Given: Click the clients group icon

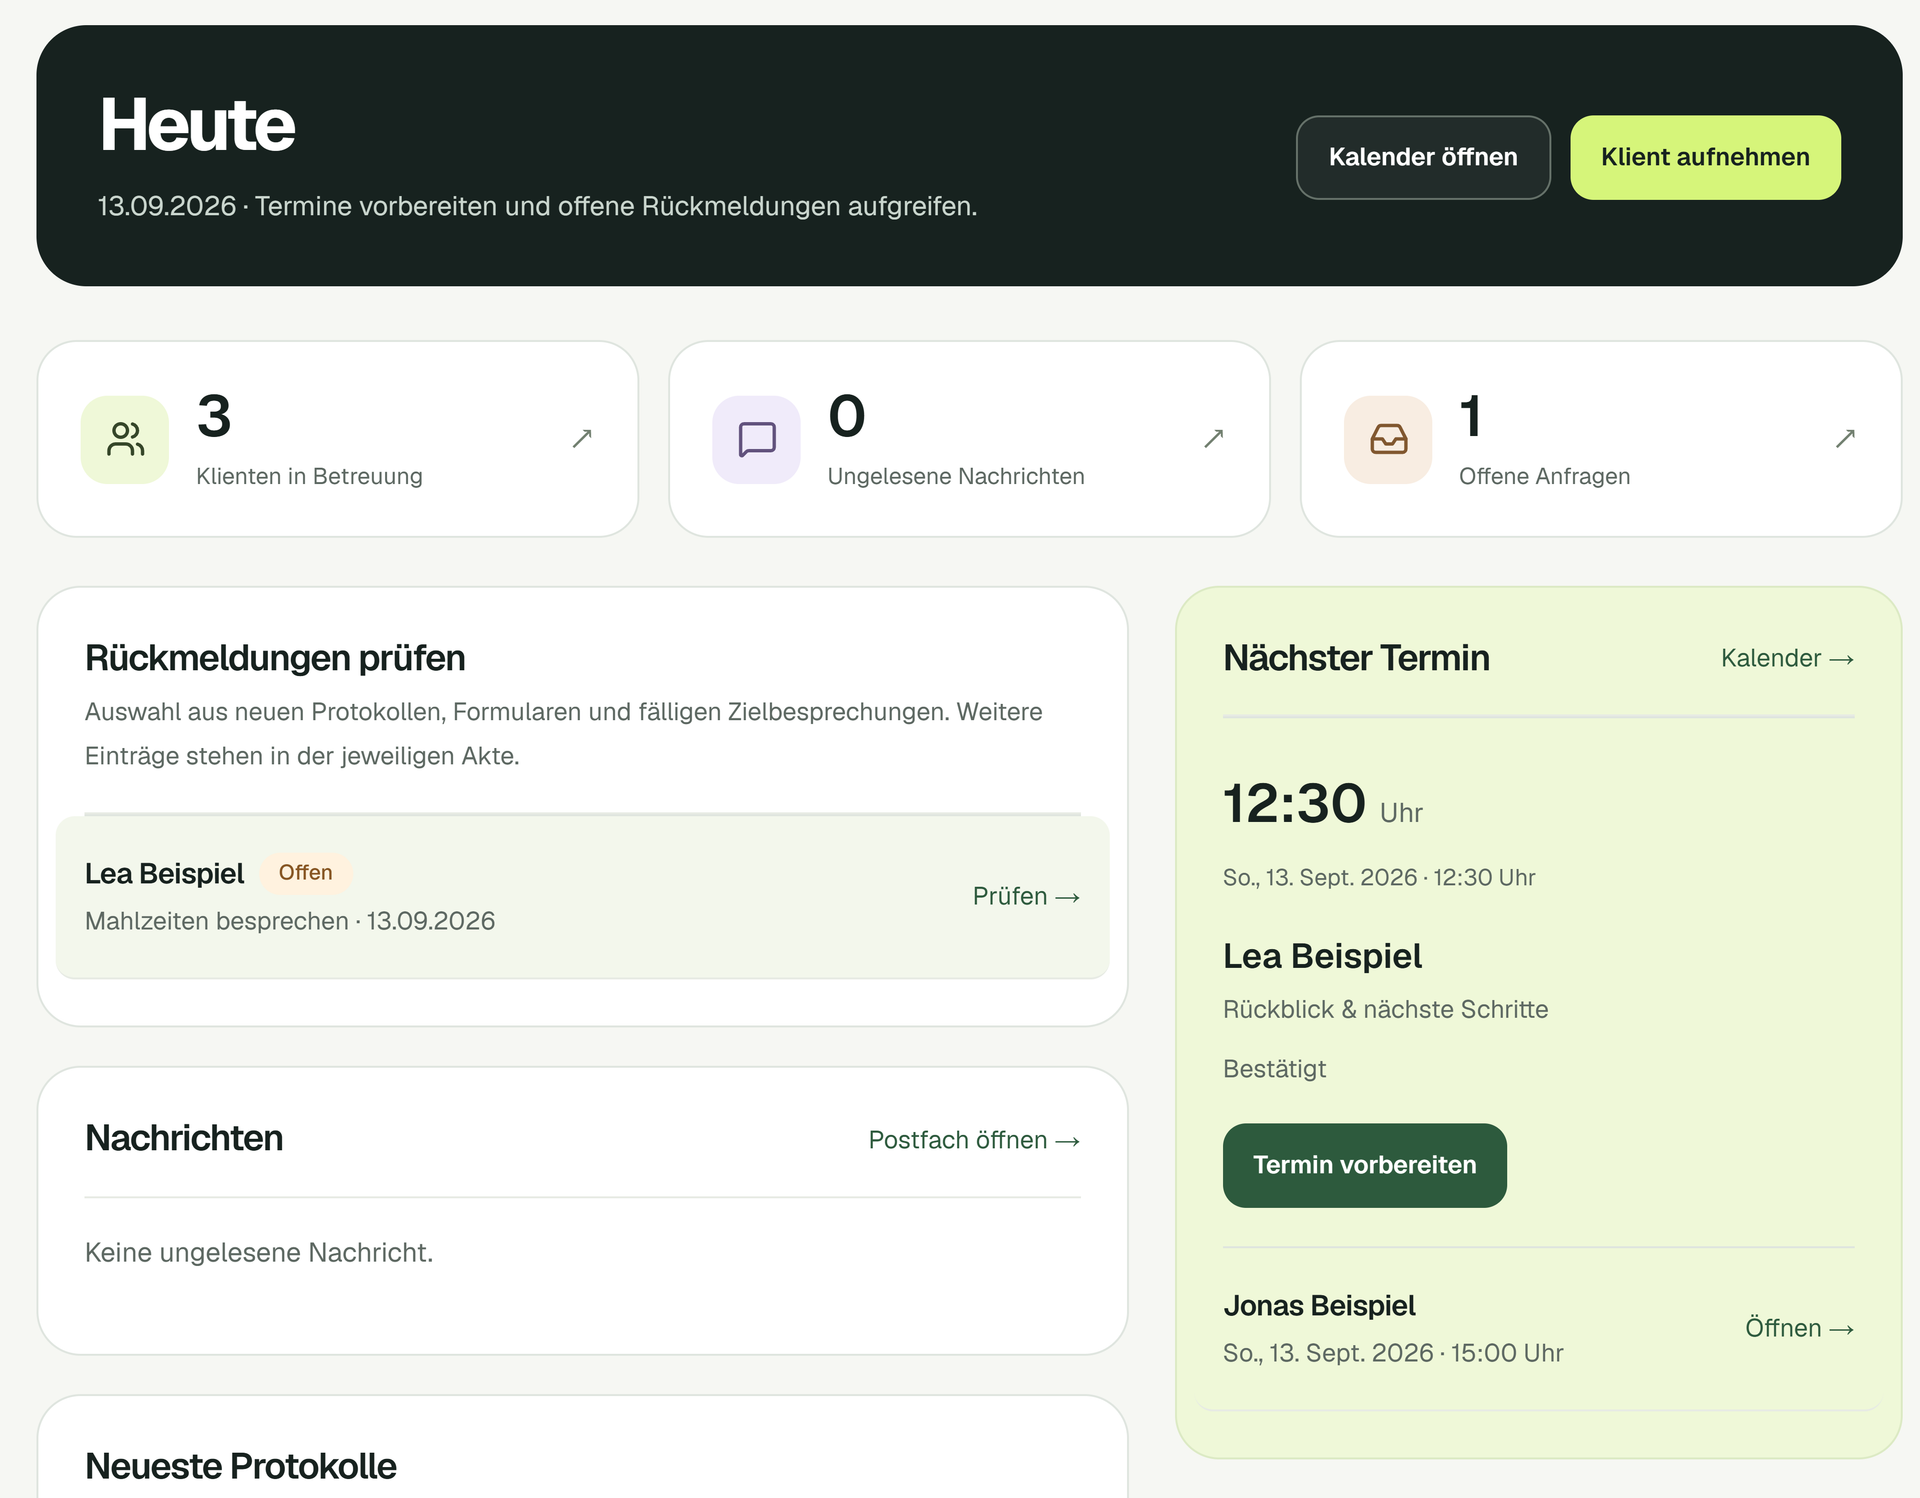Looking at the screenshot, I should (125, 439).
